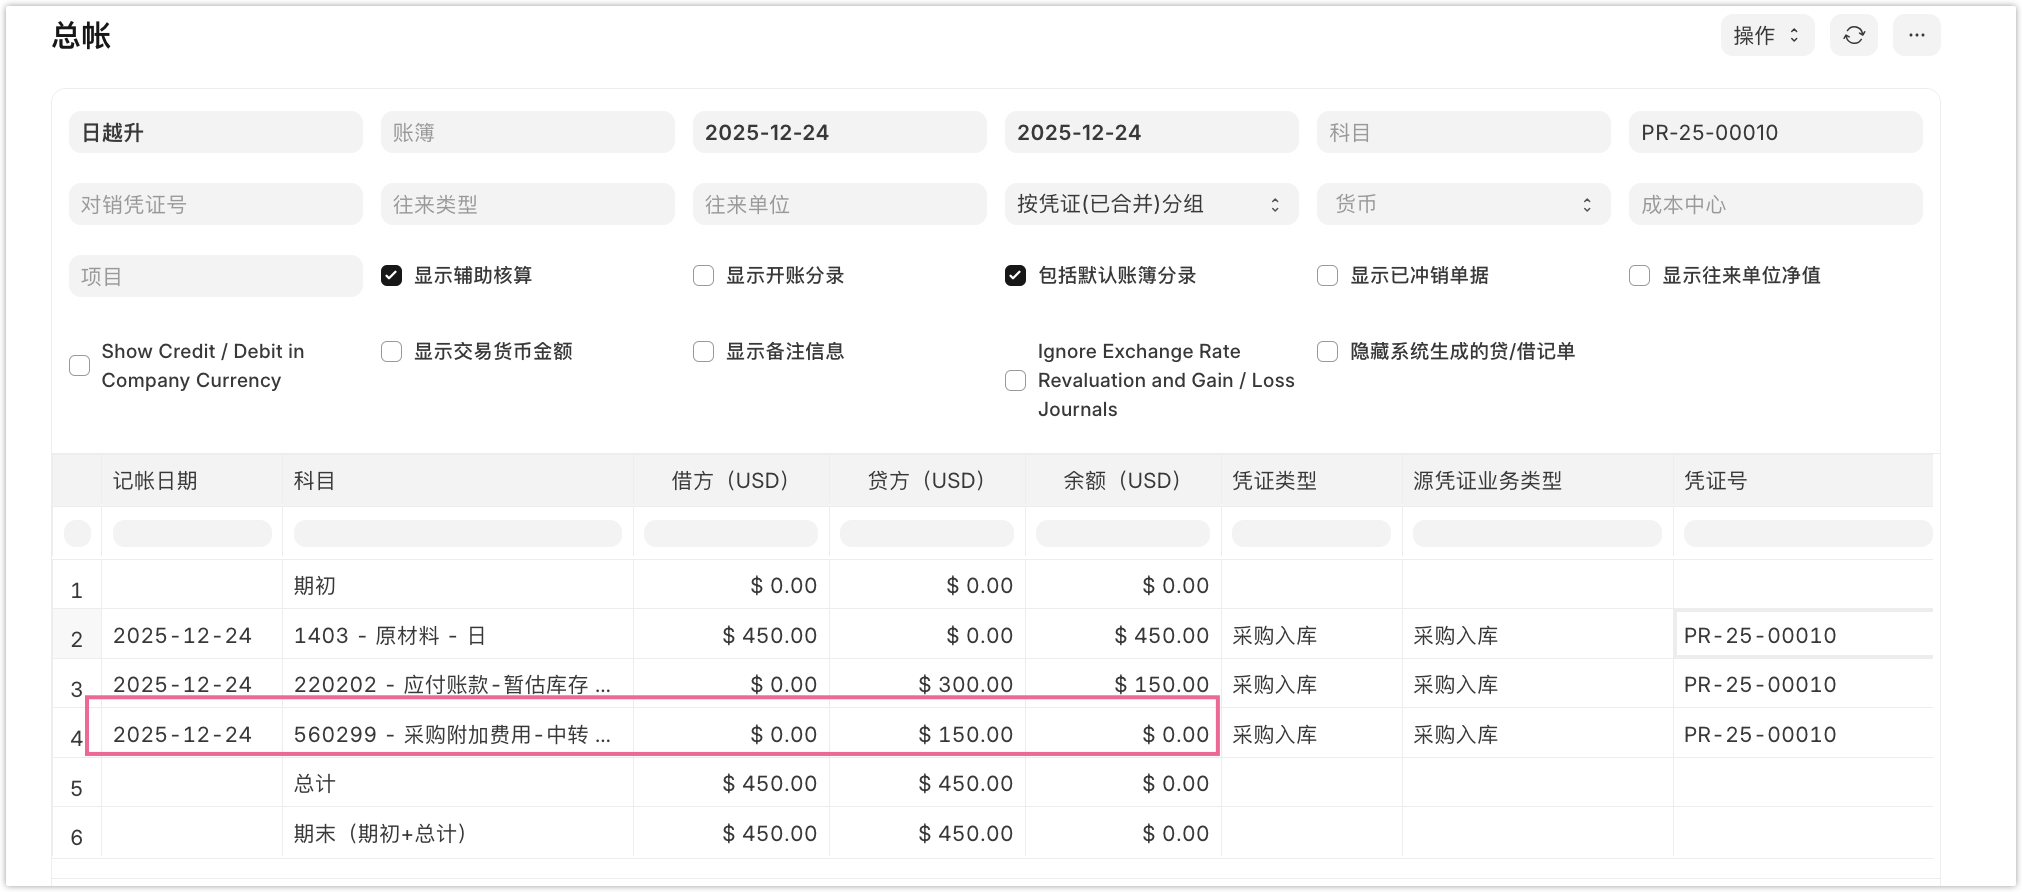Viewport: 2022px width, 892px height.
Task: Expand the 按凭证(已合并)分组 dropdown
Action: [1150, 204]
